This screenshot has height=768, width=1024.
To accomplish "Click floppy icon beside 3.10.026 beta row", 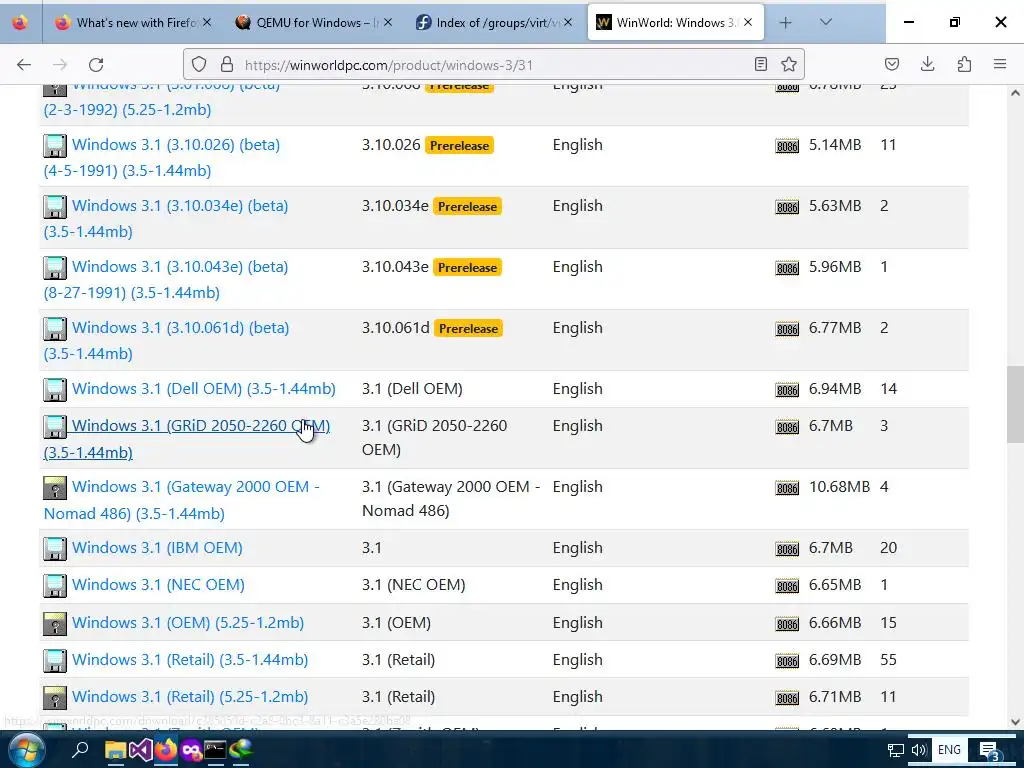I will pos(55,146).
